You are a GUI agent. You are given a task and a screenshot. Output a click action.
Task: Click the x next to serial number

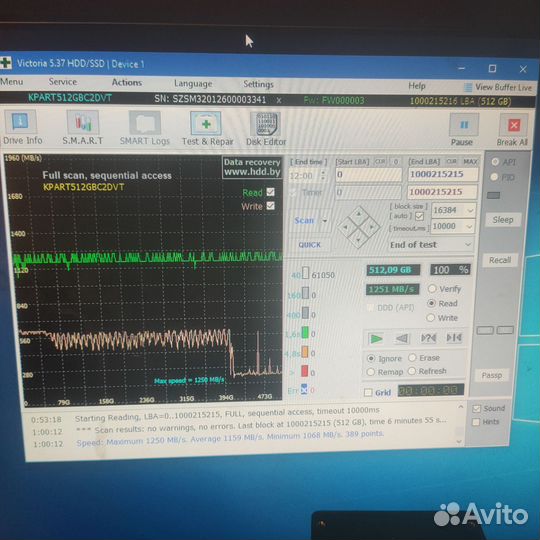point(279,100)
